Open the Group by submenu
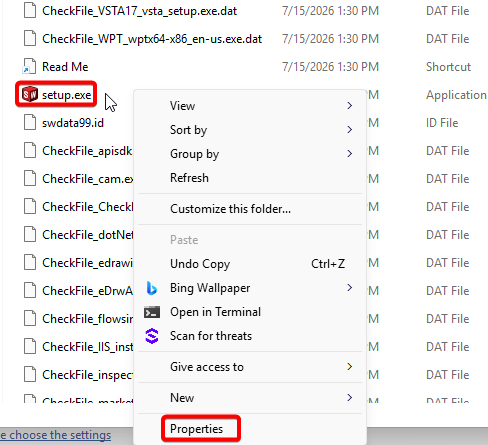488x445 pixels. click(x=250, y=154)
